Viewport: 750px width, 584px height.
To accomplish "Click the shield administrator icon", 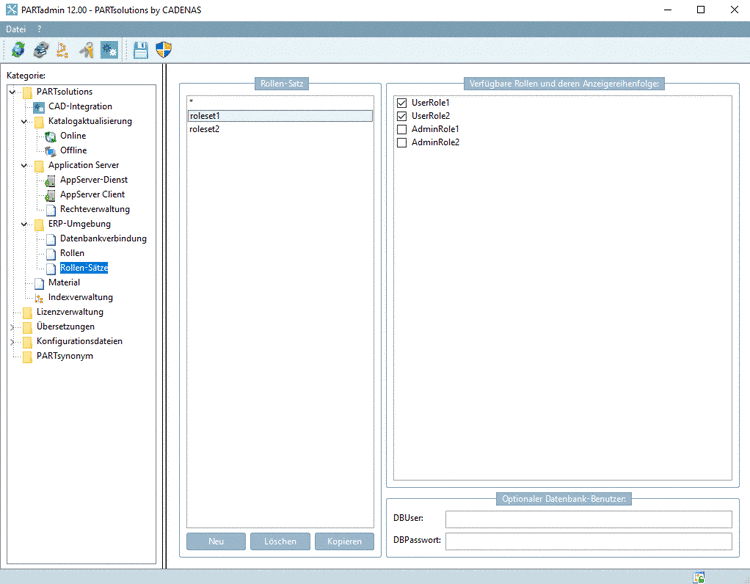I will point(164,49).
